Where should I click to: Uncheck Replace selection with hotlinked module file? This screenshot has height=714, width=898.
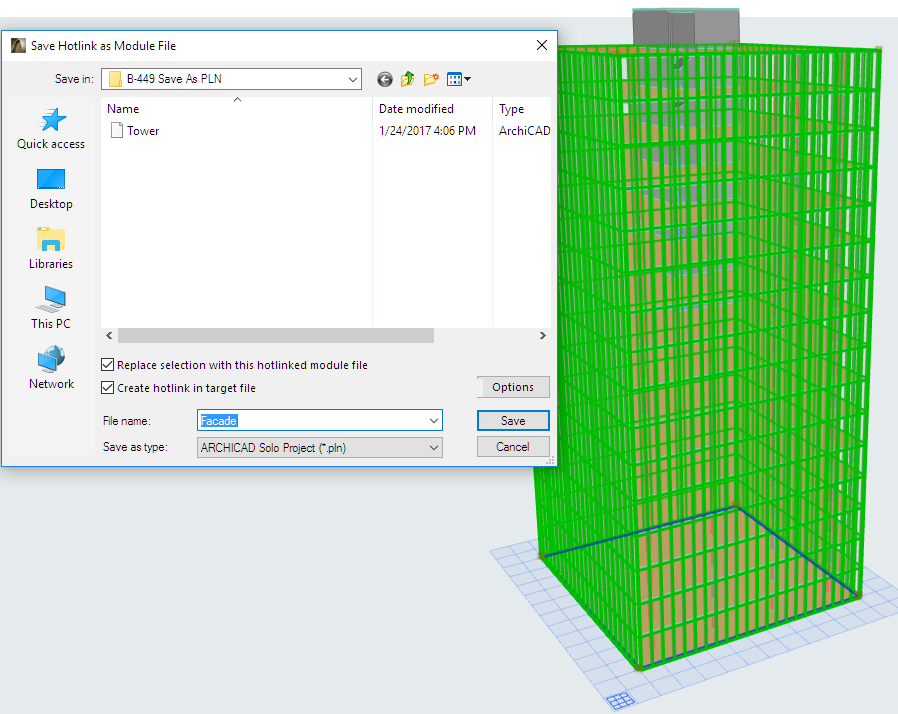pyautogui.click(x=108, y=366)
